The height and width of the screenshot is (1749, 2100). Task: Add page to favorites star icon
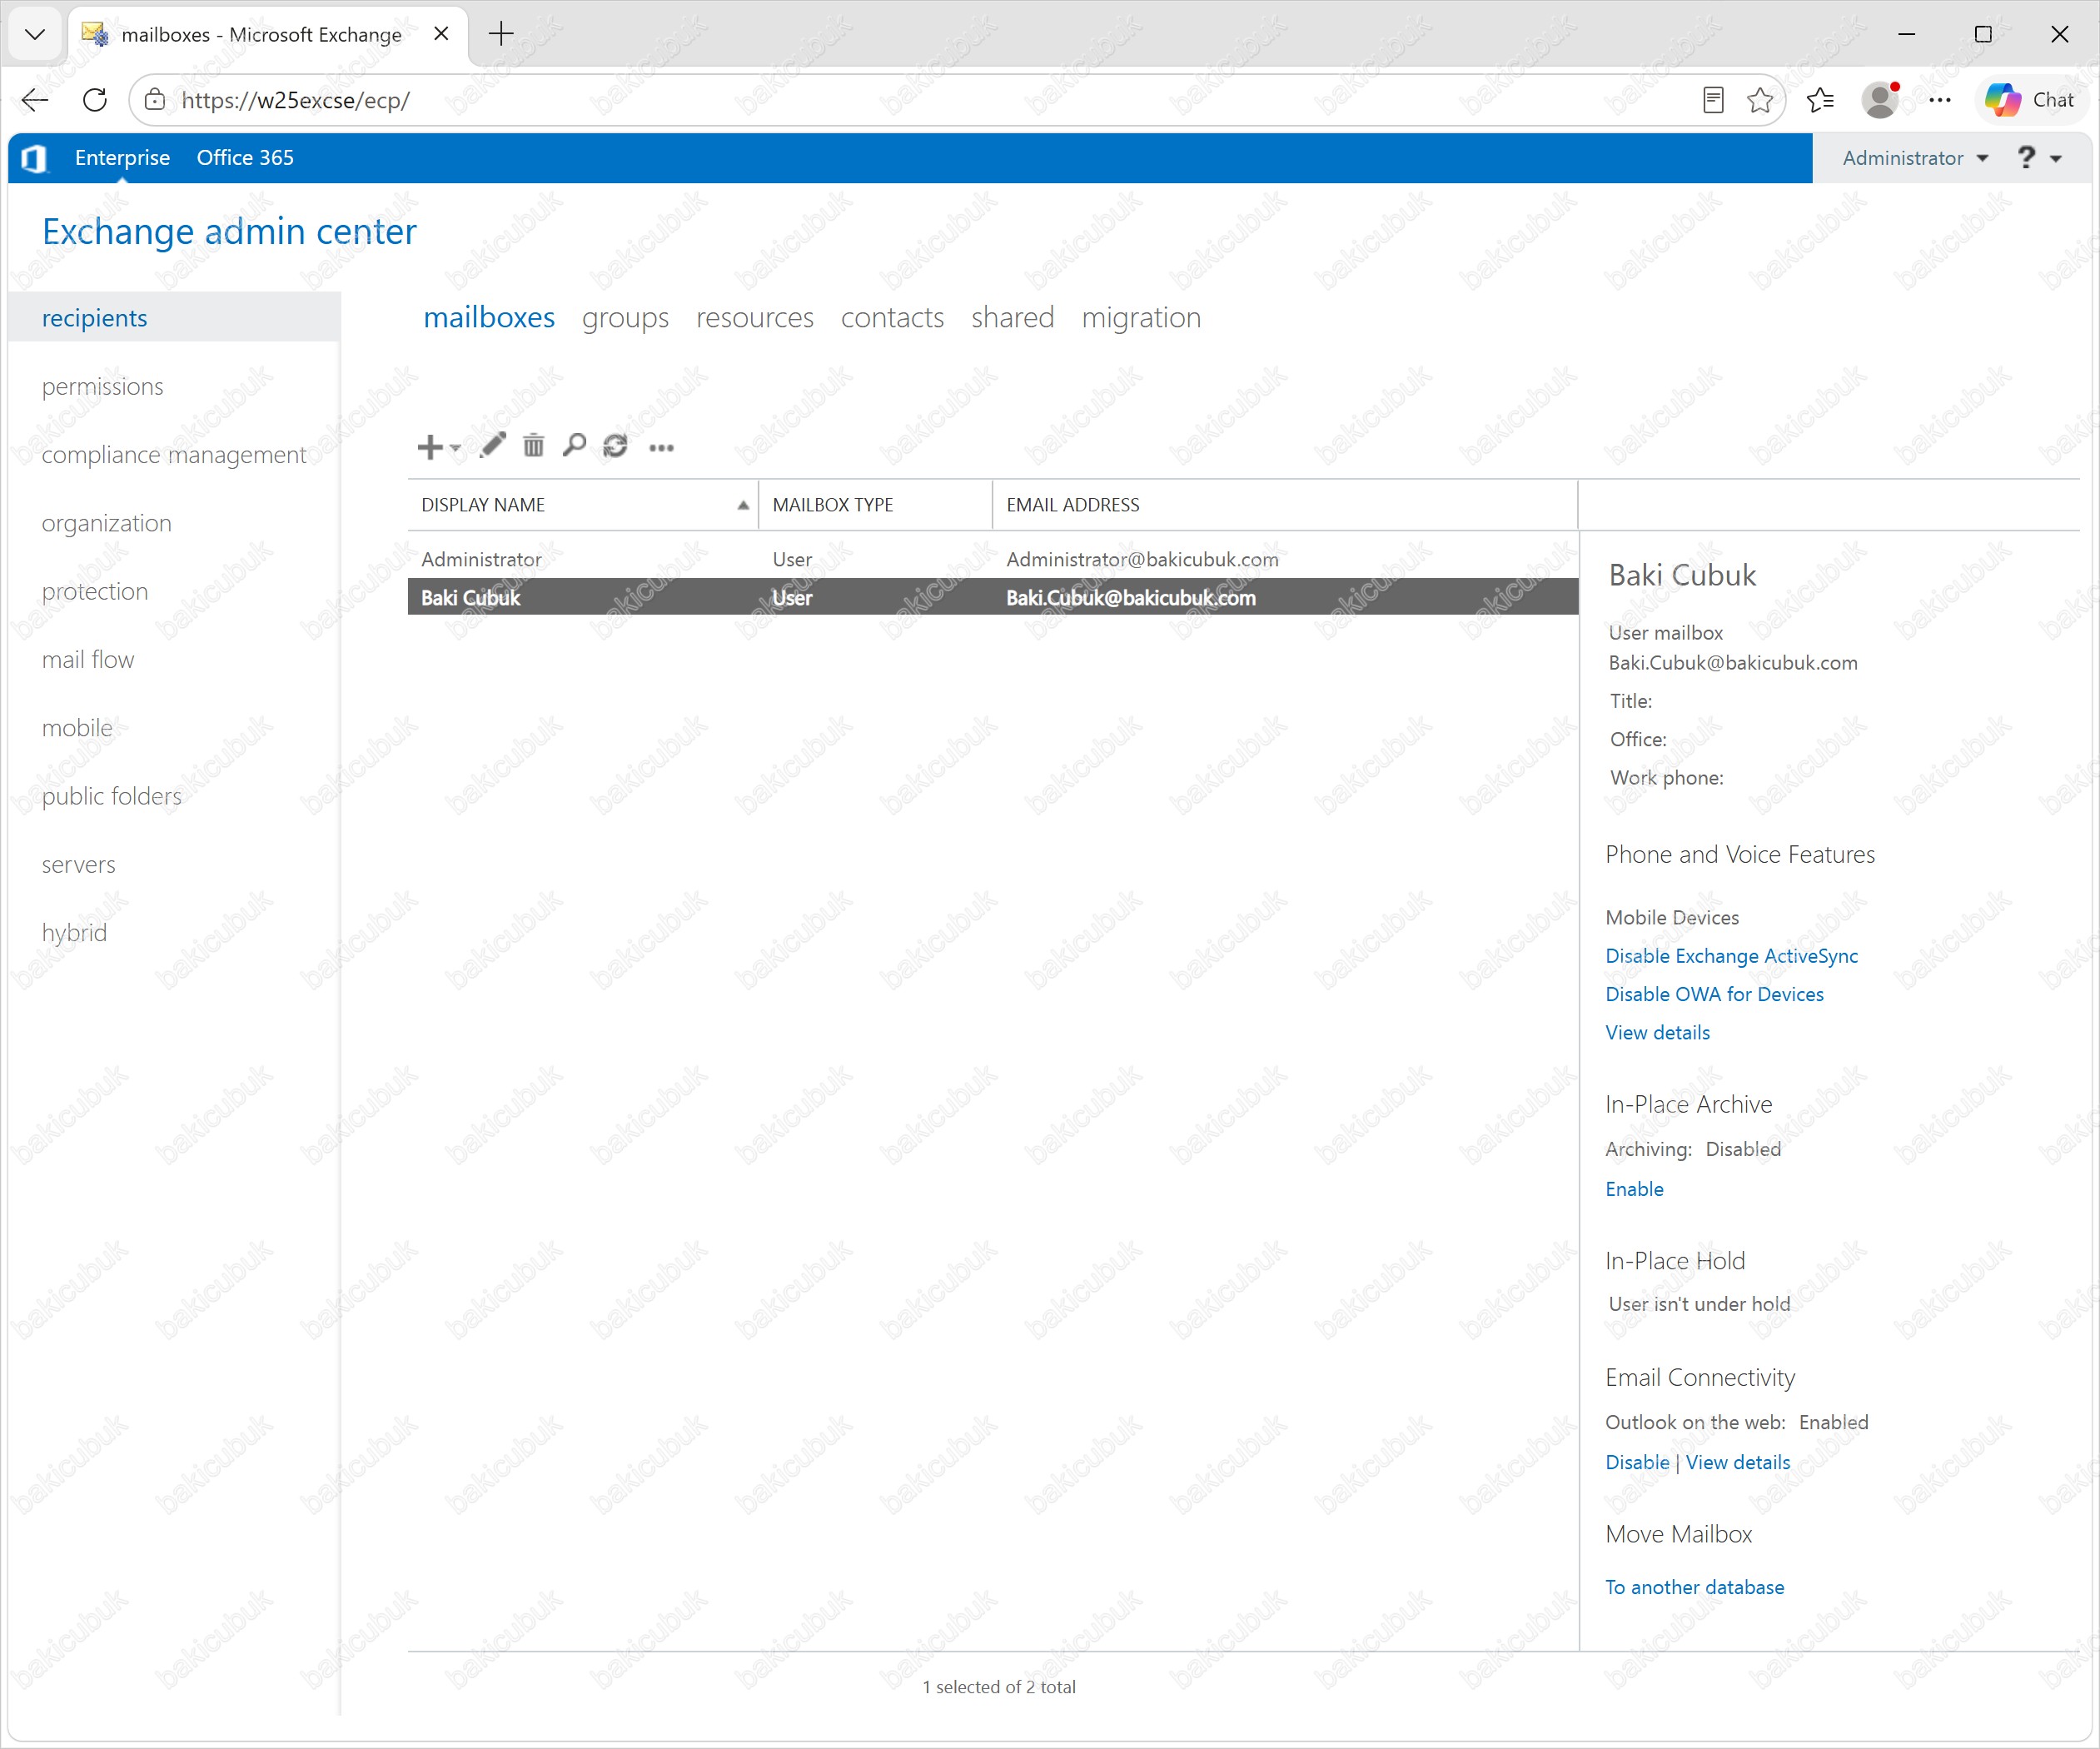click(1760, 100)
